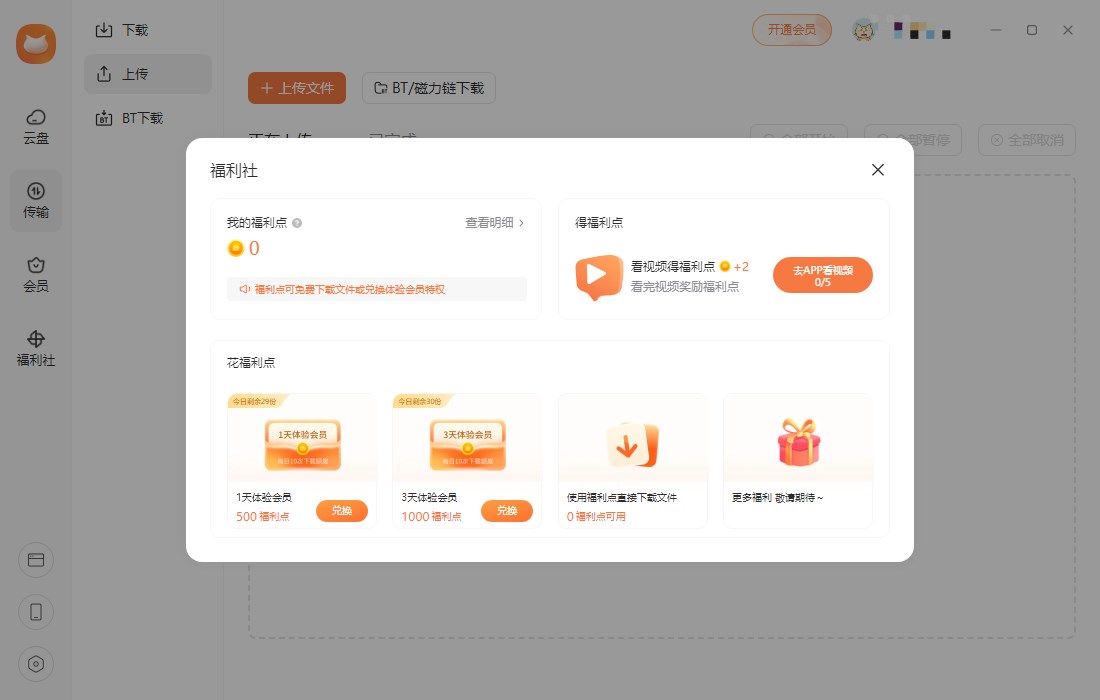Click the 500 福利点 price text
Screen dimensions: 1100x700
point(262,516)
